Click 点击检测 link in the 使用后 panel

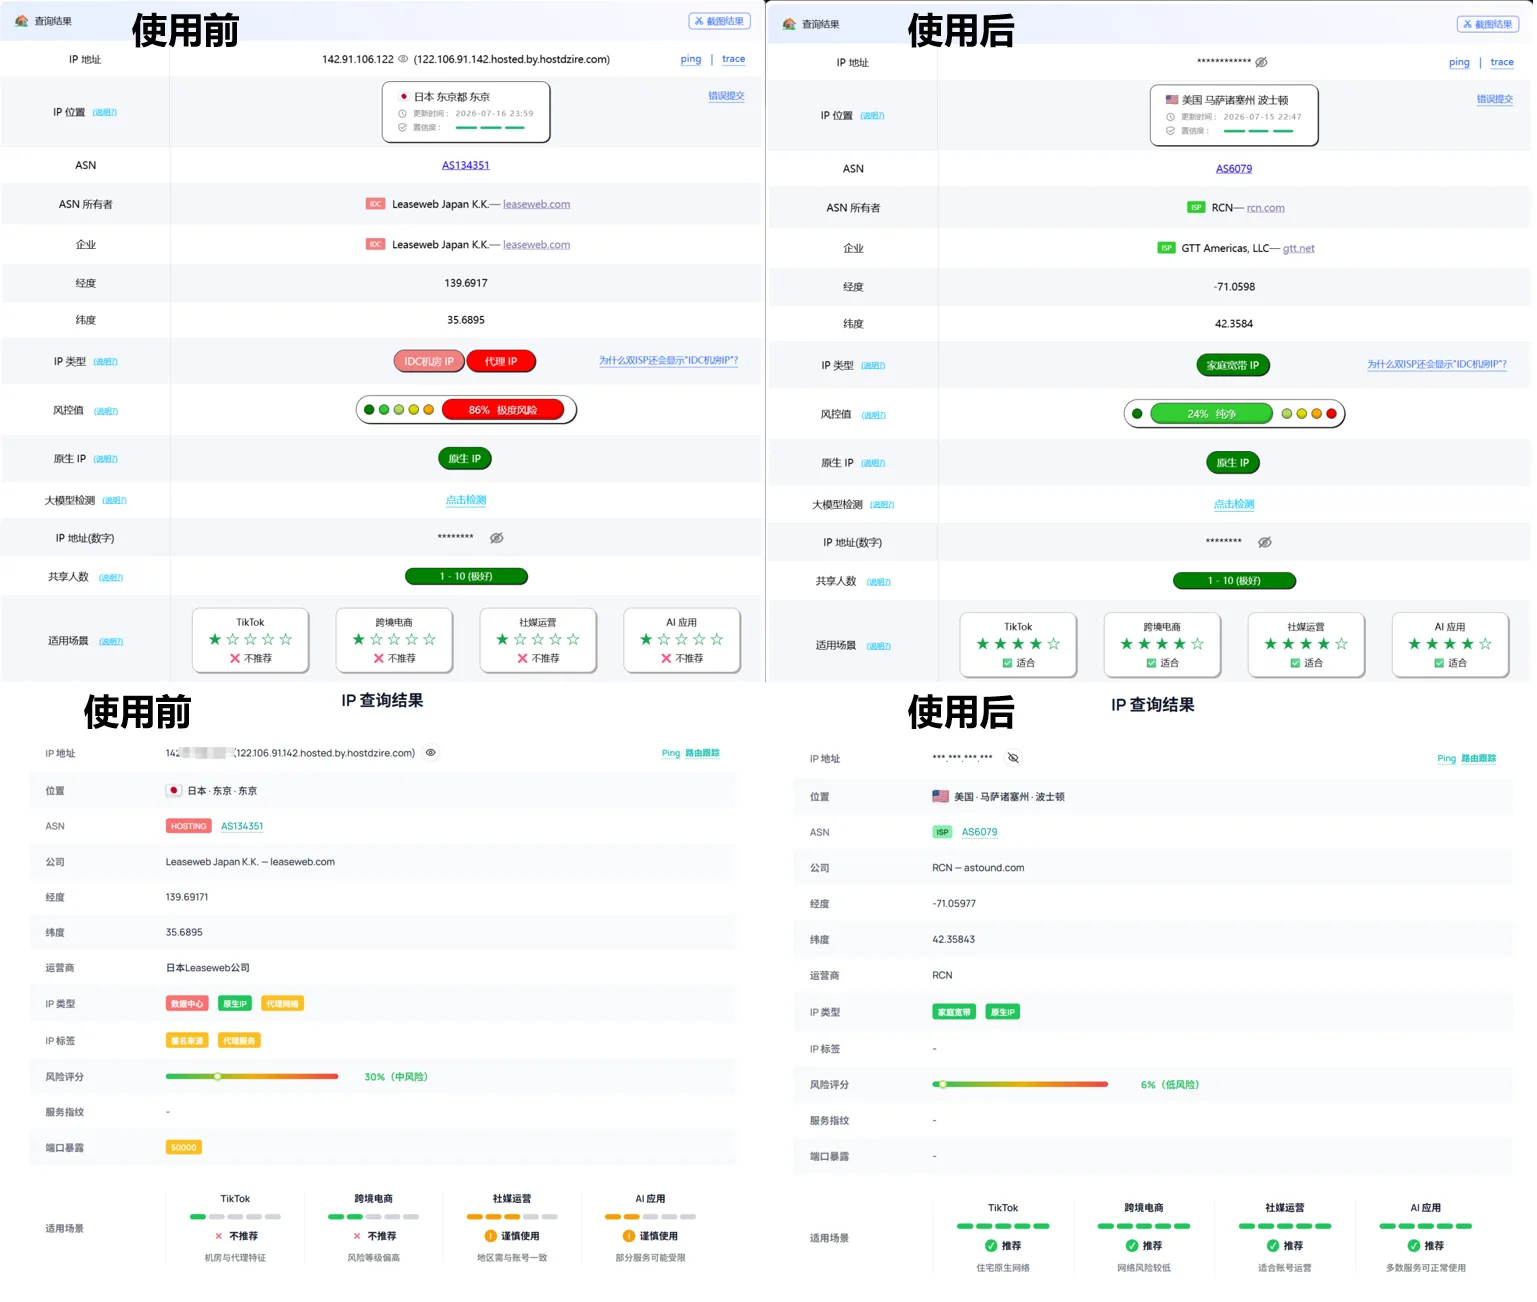1234,504
